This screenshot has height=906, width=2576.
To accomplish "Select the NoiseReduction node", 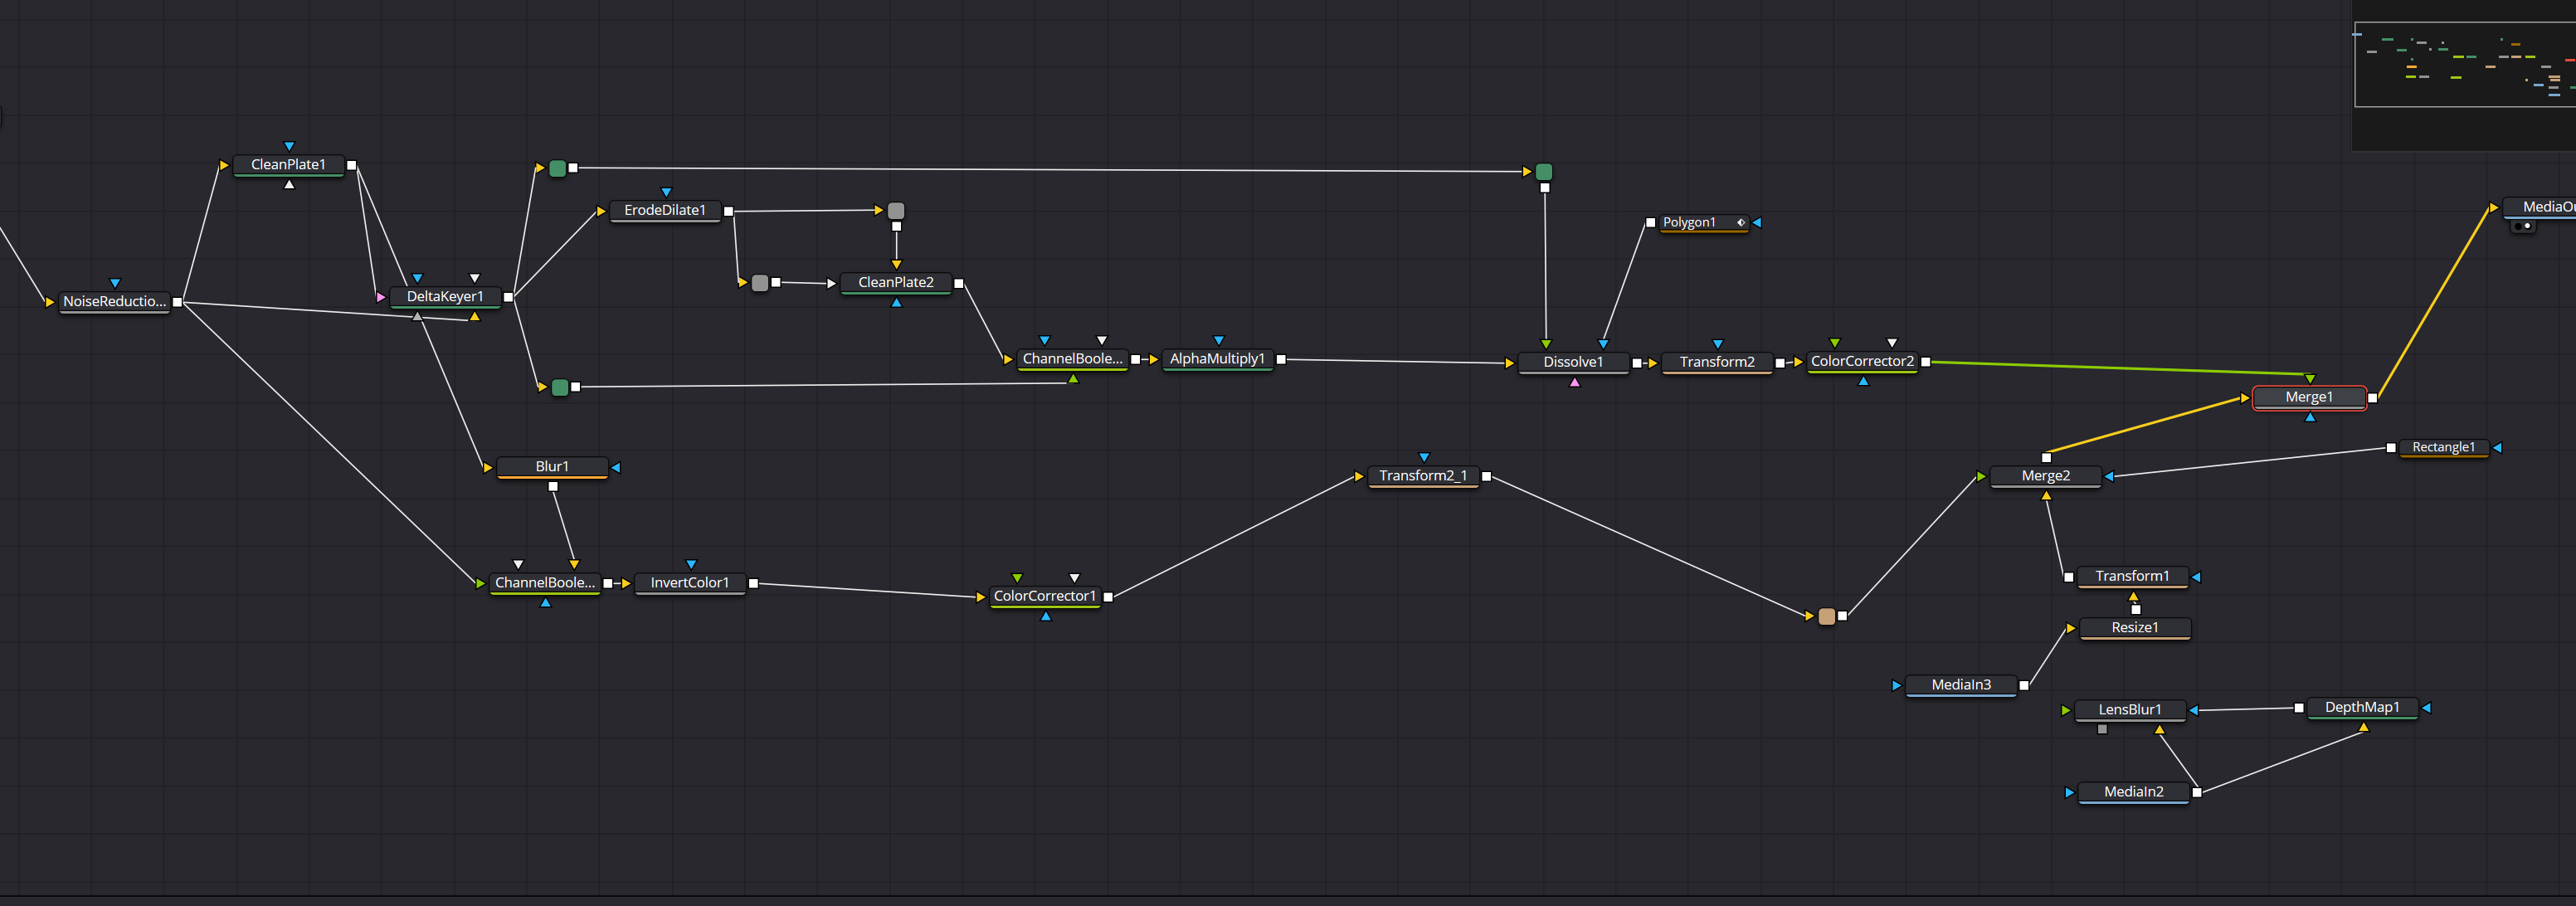I will click(114, 301).
